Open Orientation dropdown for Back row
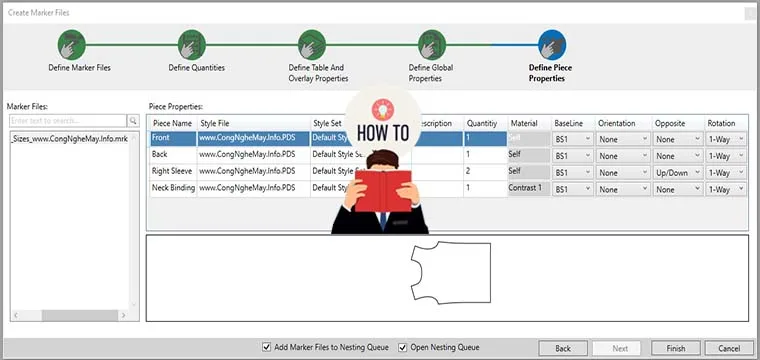 pos(623,156)
